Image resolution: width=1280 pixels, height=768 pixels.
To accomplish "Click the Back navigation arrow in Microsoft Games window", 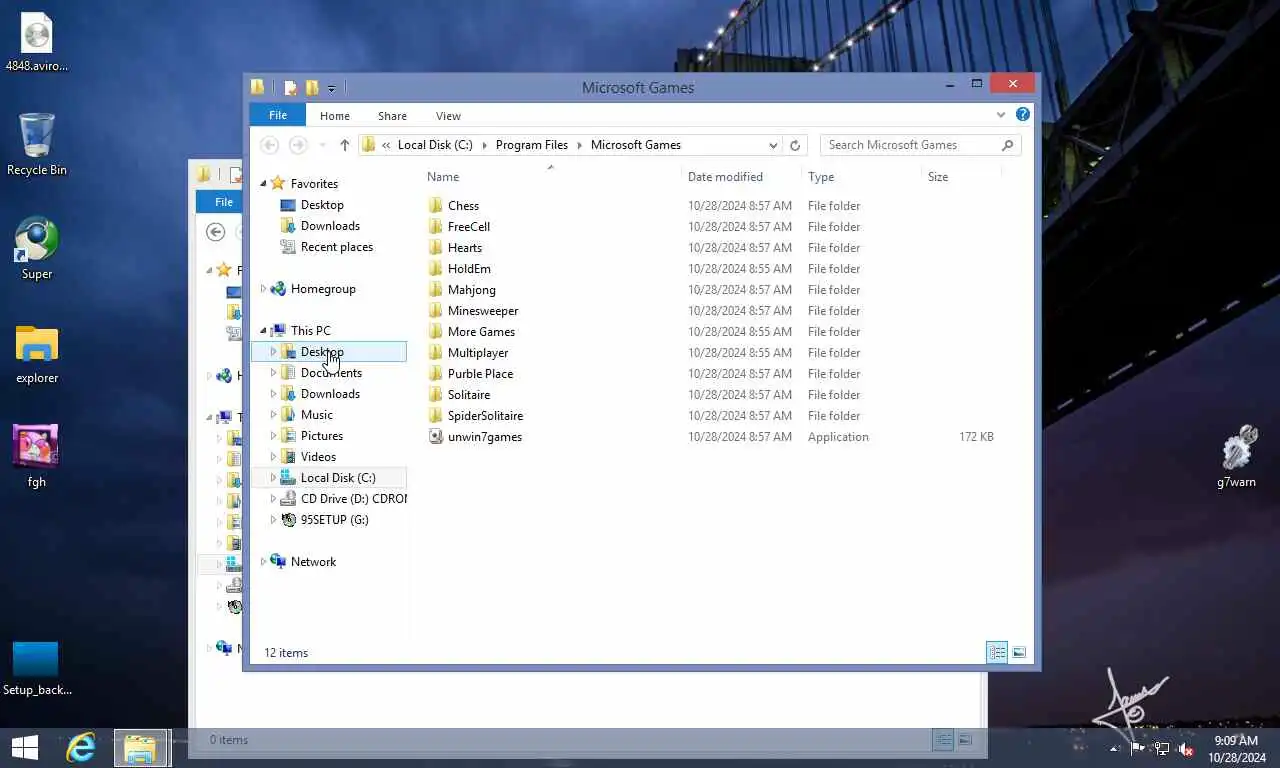I will coord(268,145).
